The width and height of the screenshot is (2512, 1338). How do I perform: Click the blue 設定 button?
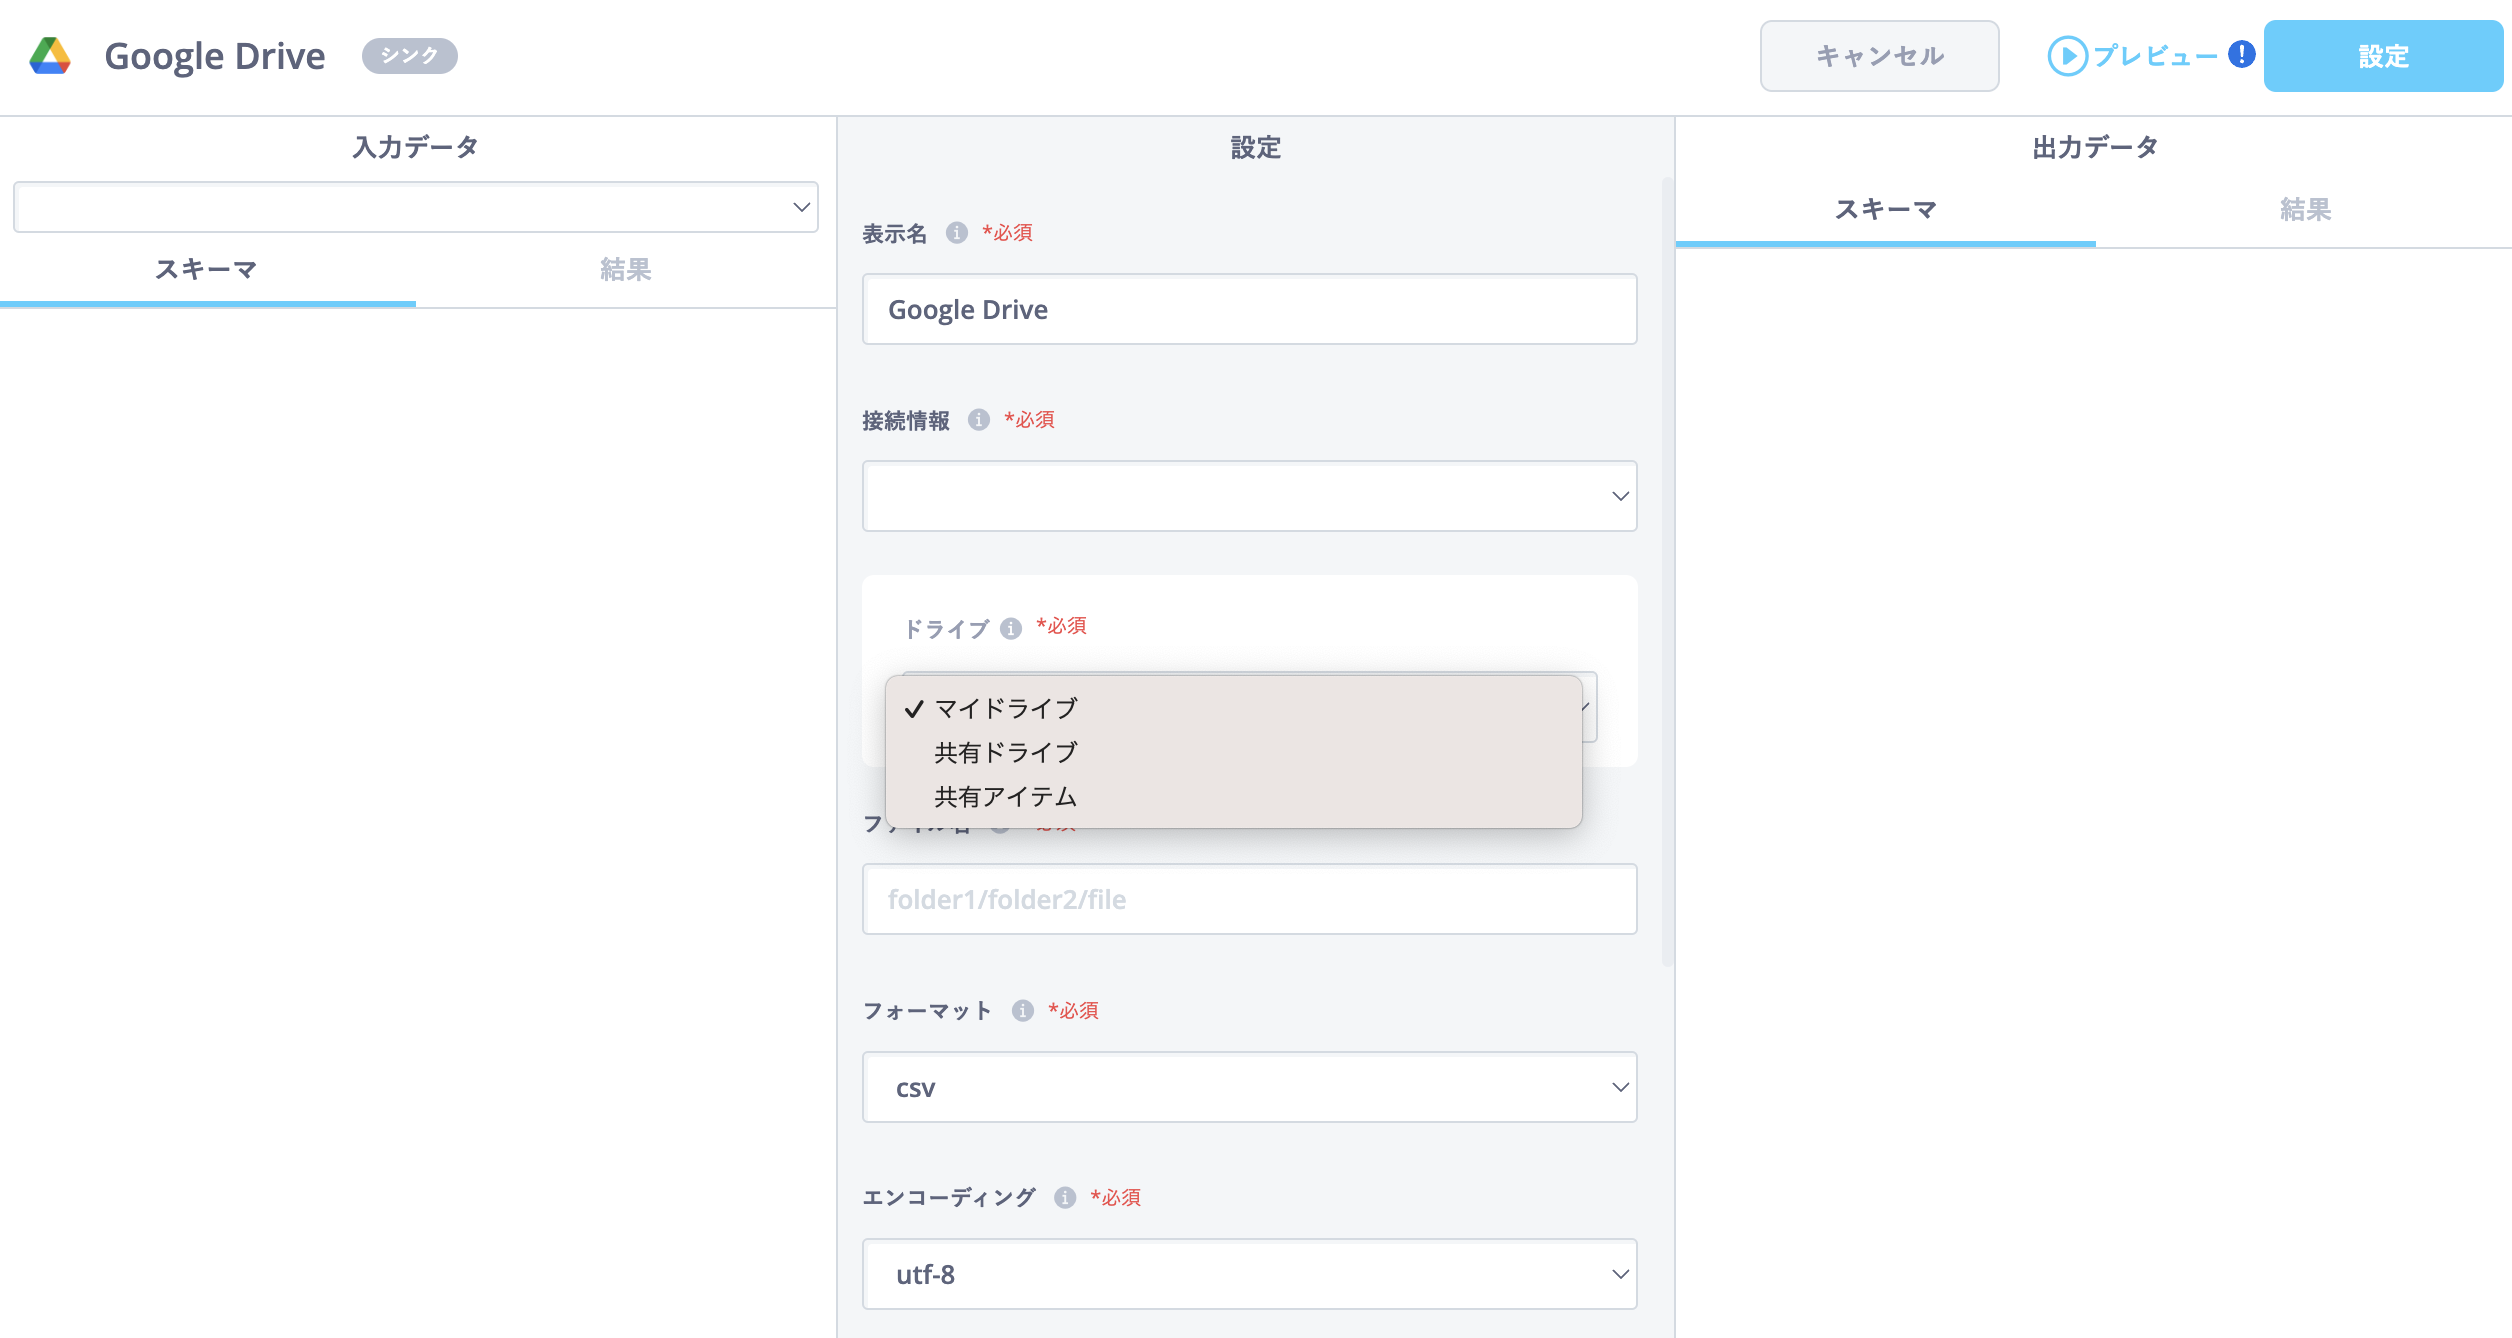pos(2383,56)
